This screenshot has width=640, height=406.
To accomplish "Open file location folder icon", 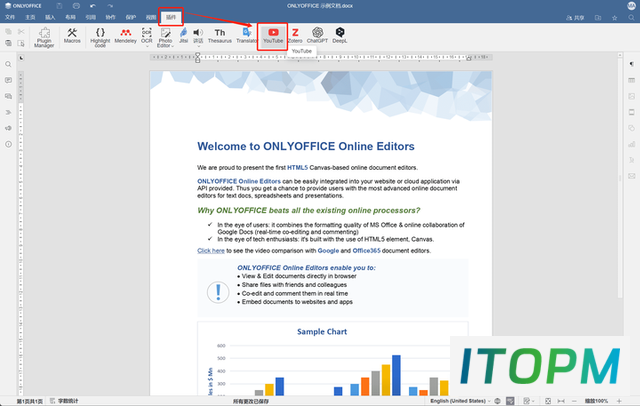I will [598, 18].
